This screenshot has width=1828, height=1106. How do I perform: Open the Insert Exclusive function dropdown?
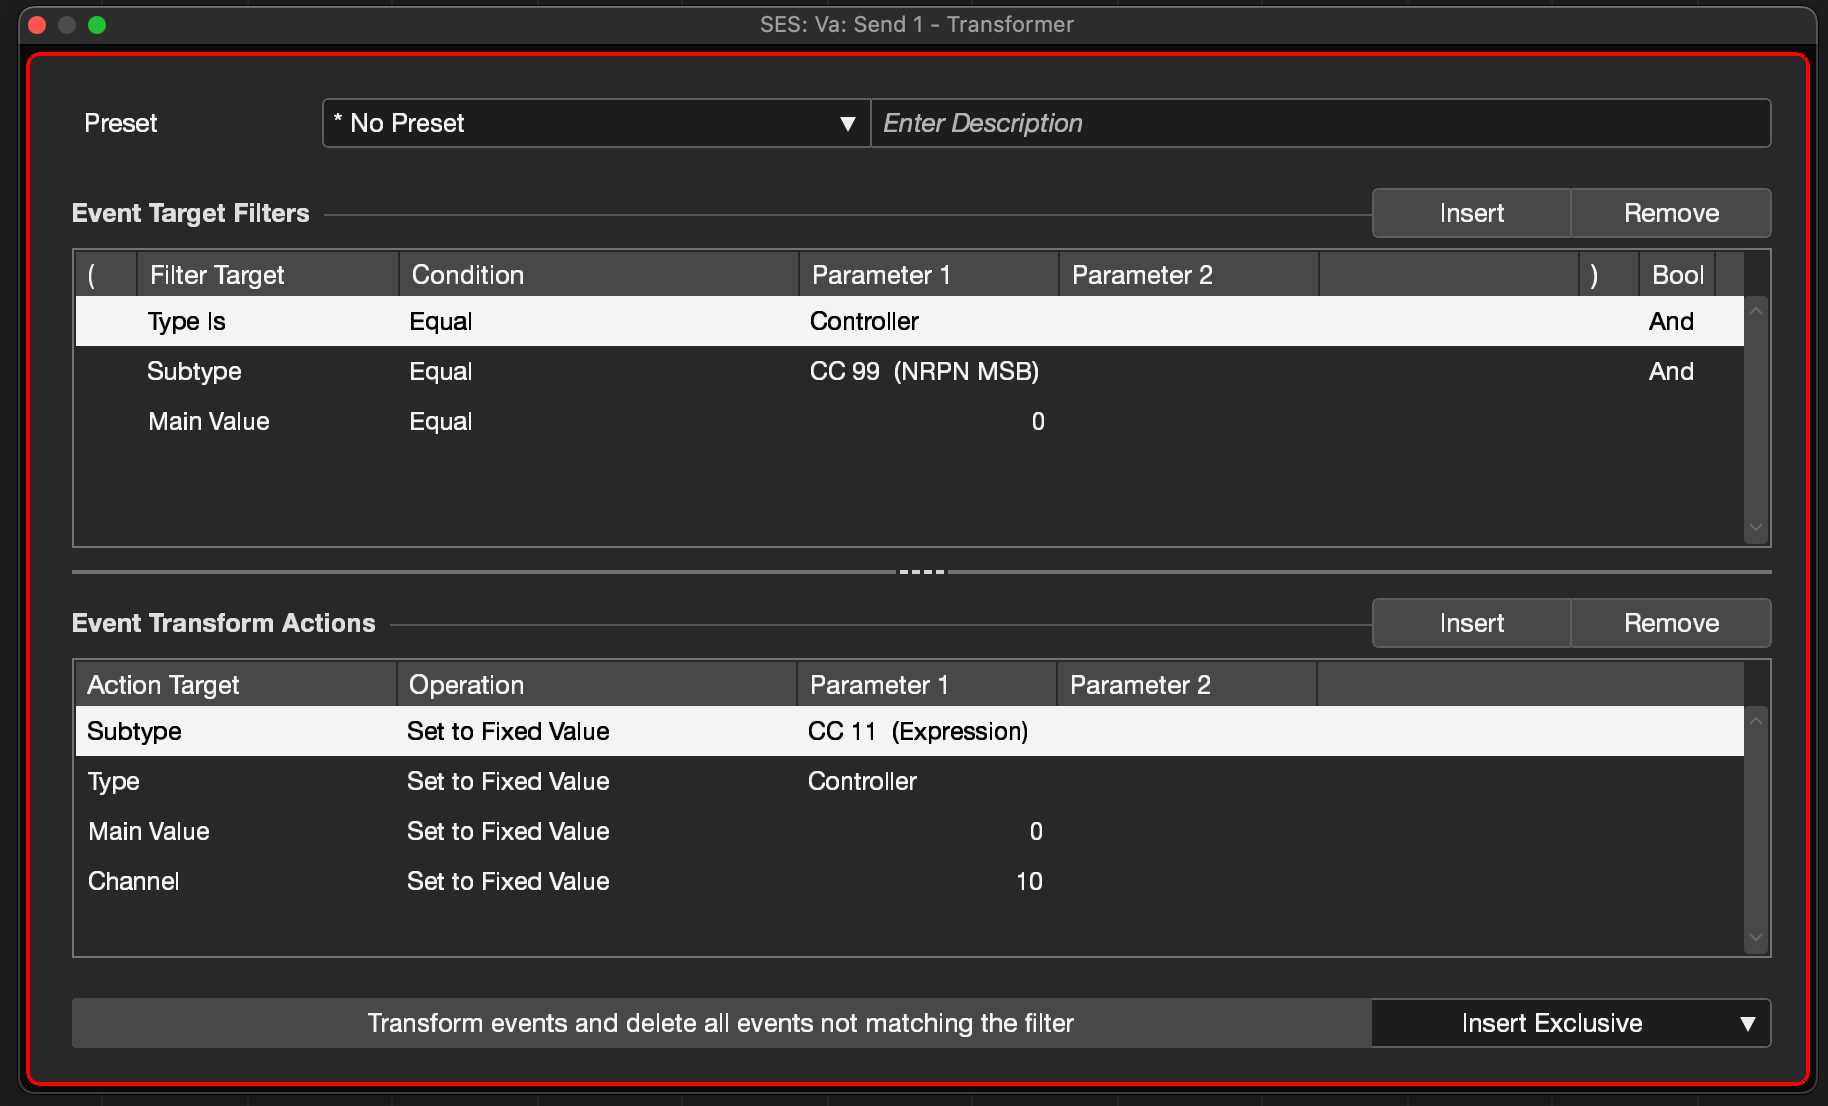pyautogui.click(x=1570, y=1023)
